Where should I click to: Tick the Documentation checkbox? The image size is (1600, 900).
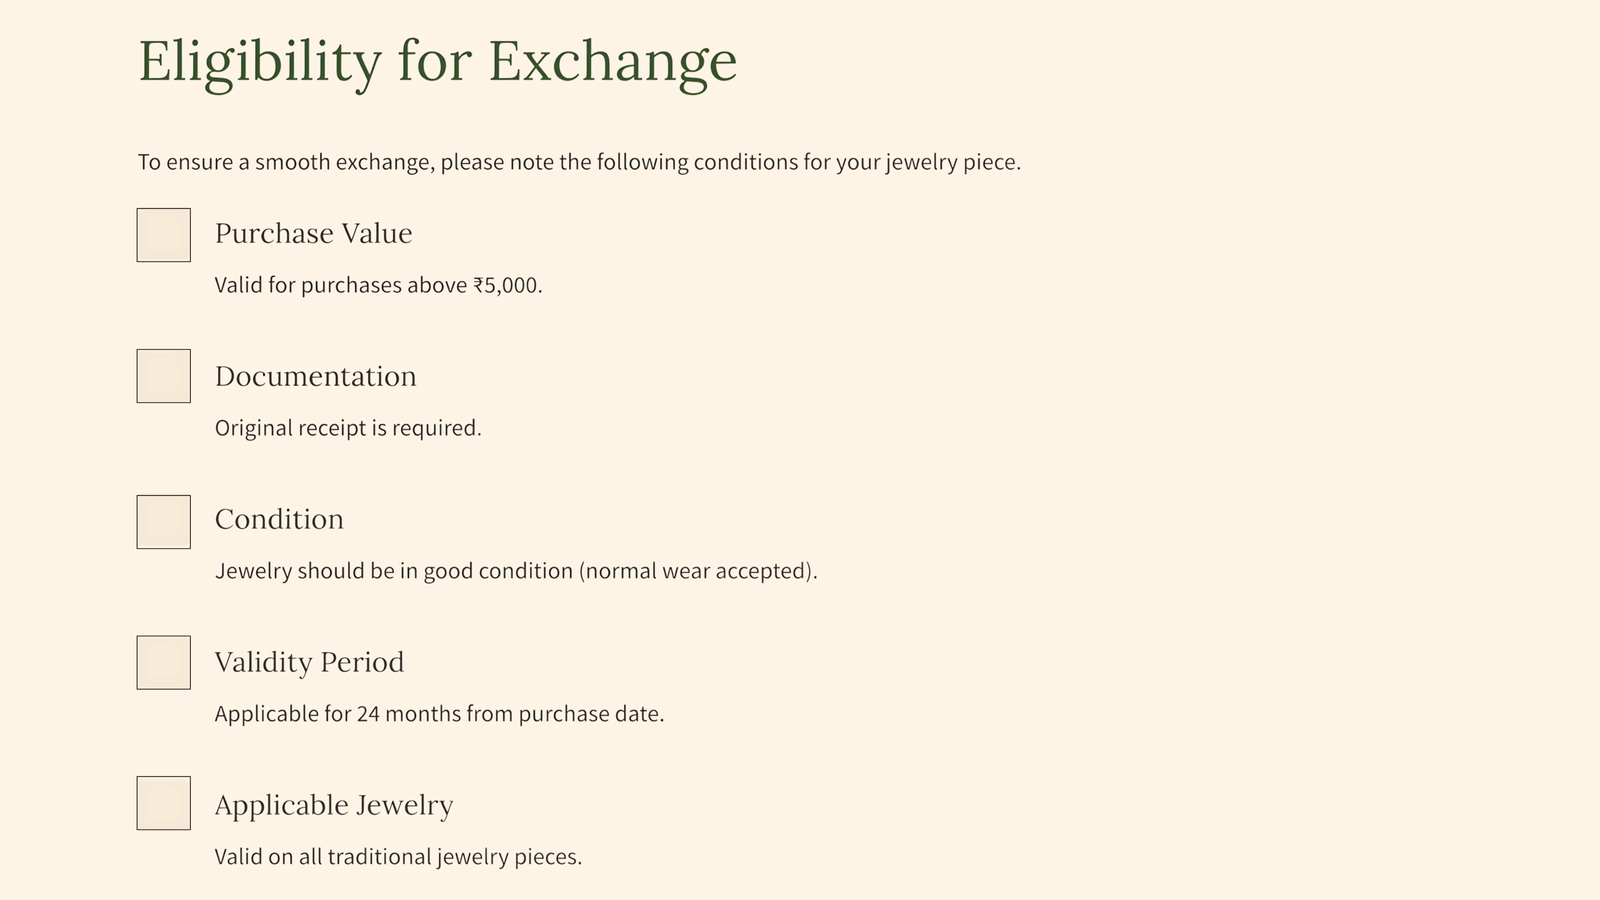tap(164, 376)
